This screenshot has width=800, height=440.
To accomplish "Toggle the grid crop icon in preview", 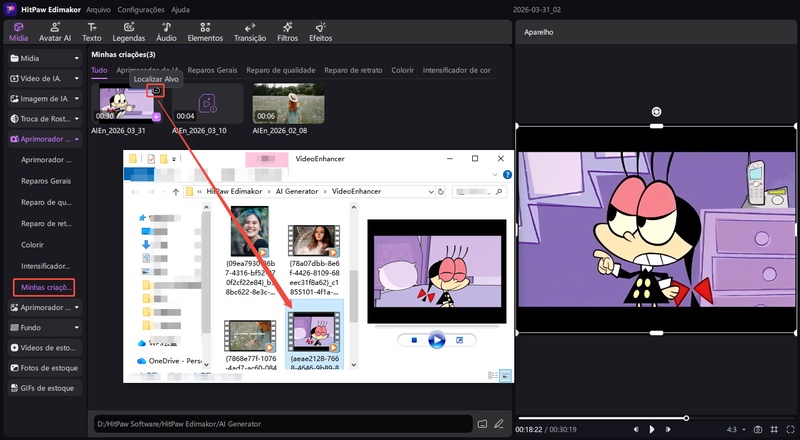I will 774,429.
